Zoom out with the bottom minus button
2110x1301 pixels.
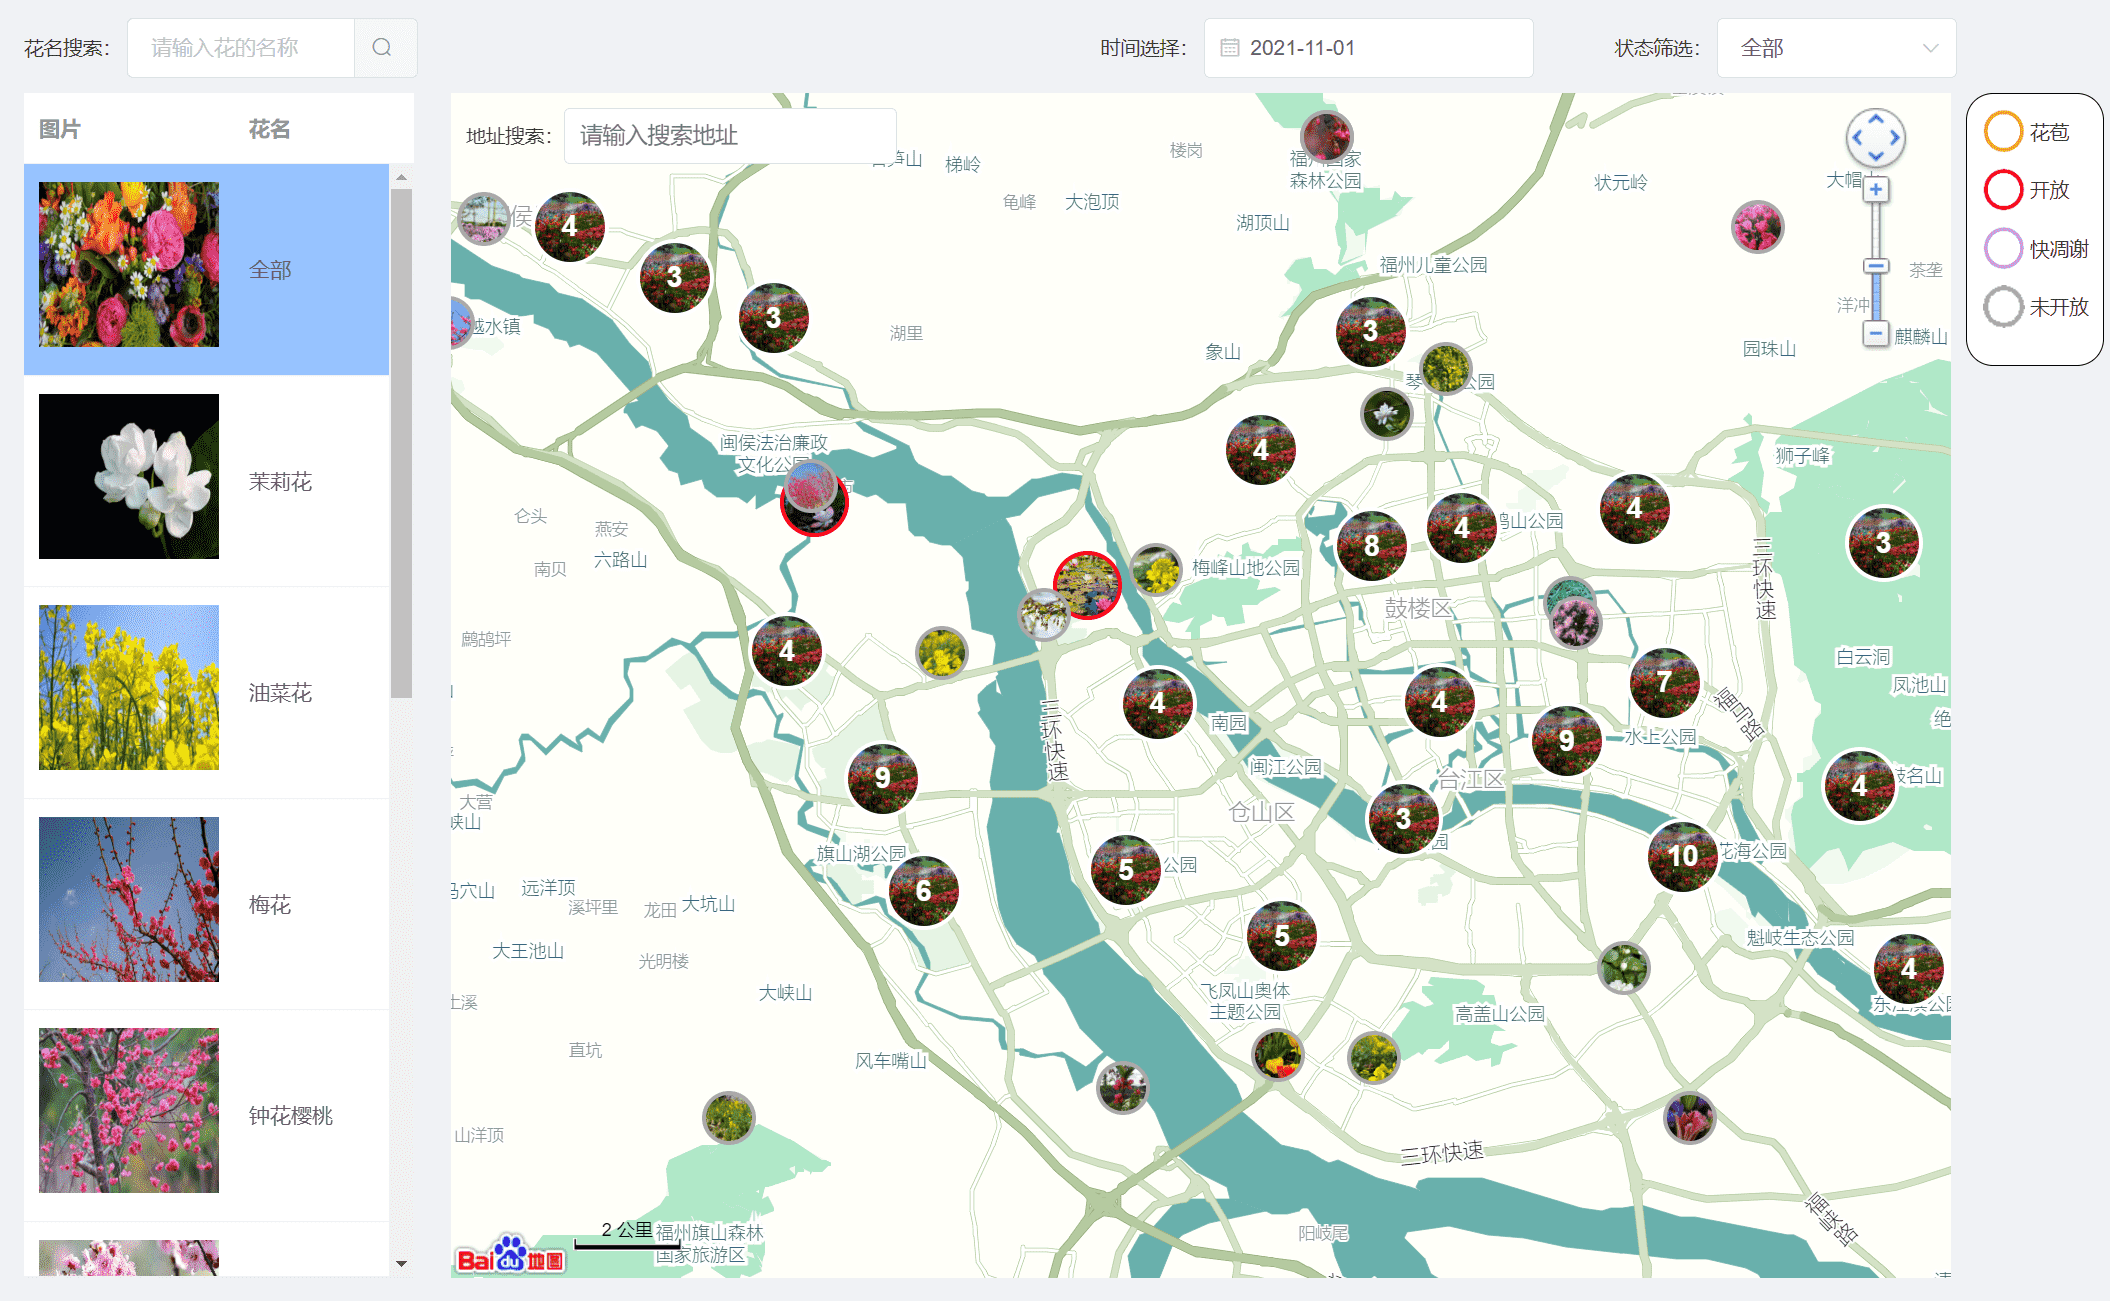tap(1876, 334)
